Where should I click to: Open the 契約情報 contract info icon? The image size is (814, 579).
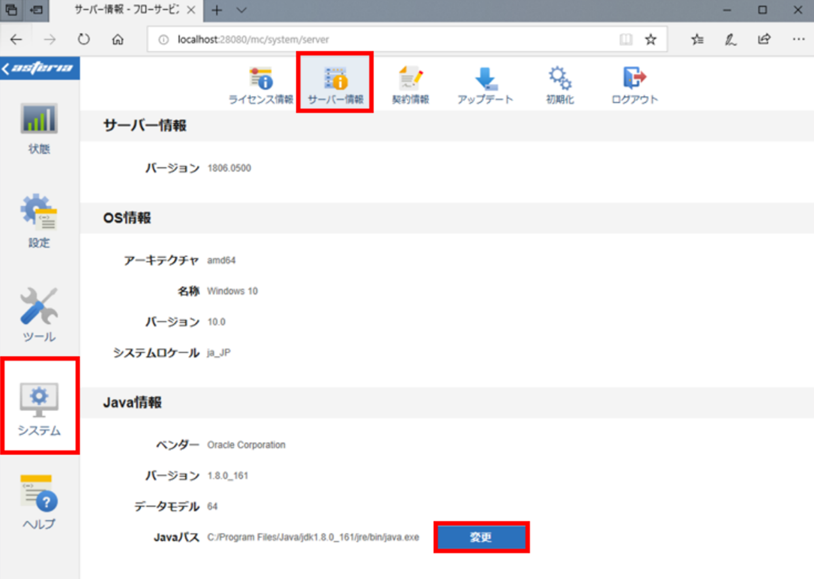[410, 85]
